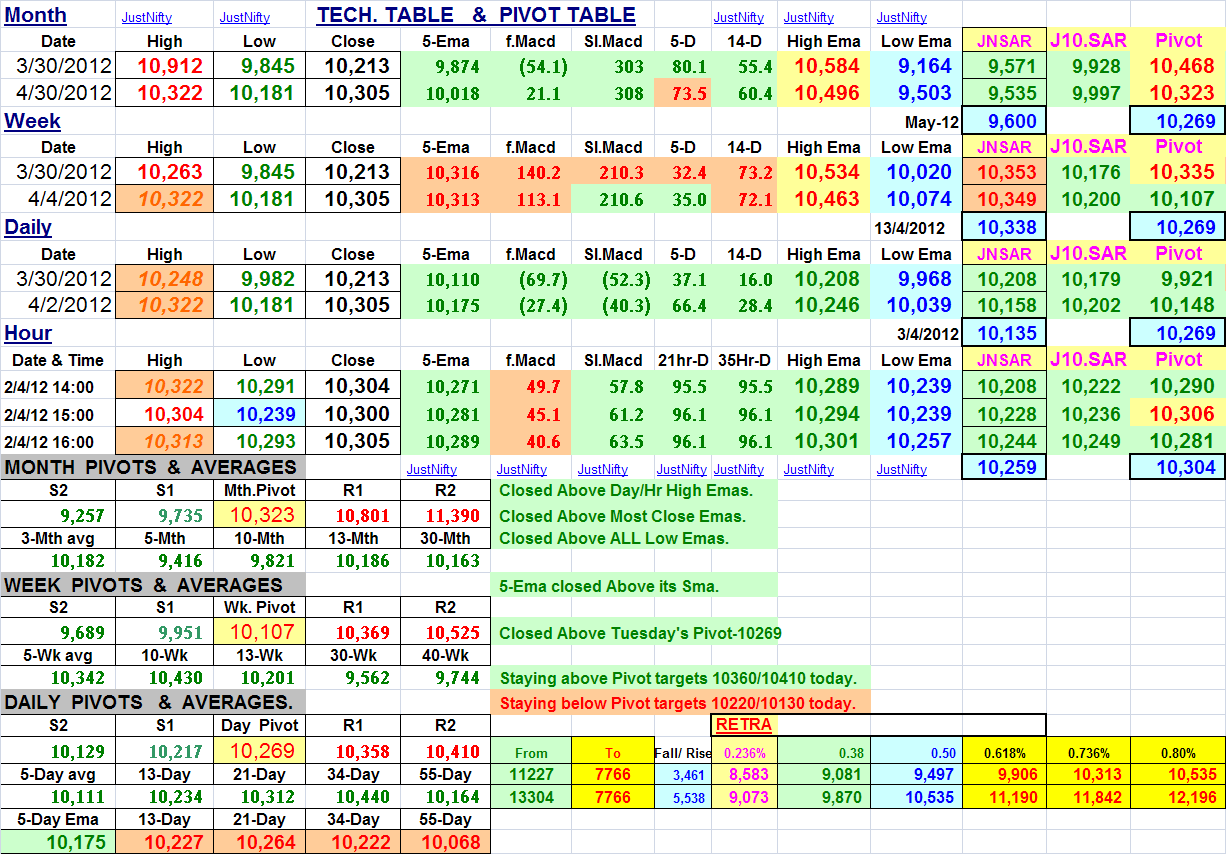The width and height of the screenshot is (1226, 854).
Task: Select monthly S2 value 9,257
Action: (x=58, y=516)
